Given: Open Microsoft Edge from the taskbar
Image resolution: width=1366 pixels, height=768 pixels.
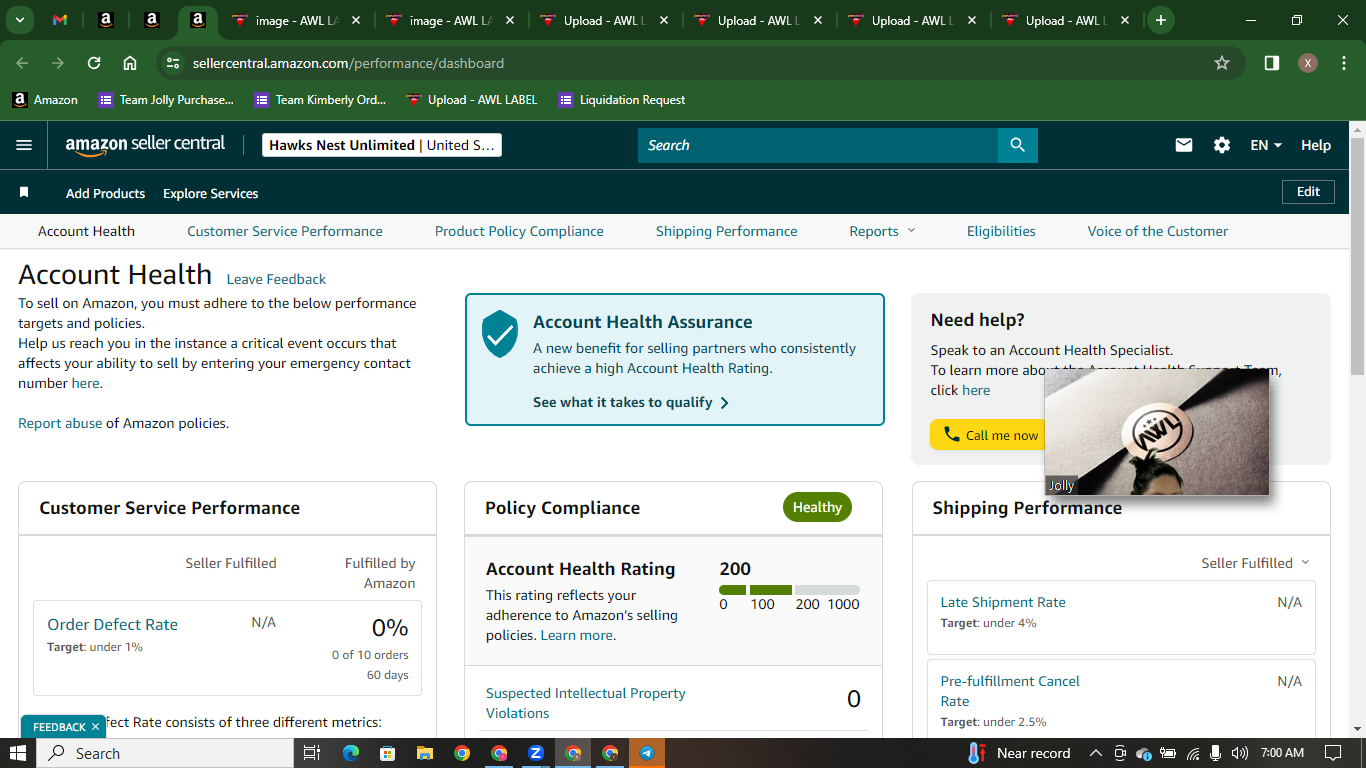Looking at the screenshot, I should click(350, 753).
